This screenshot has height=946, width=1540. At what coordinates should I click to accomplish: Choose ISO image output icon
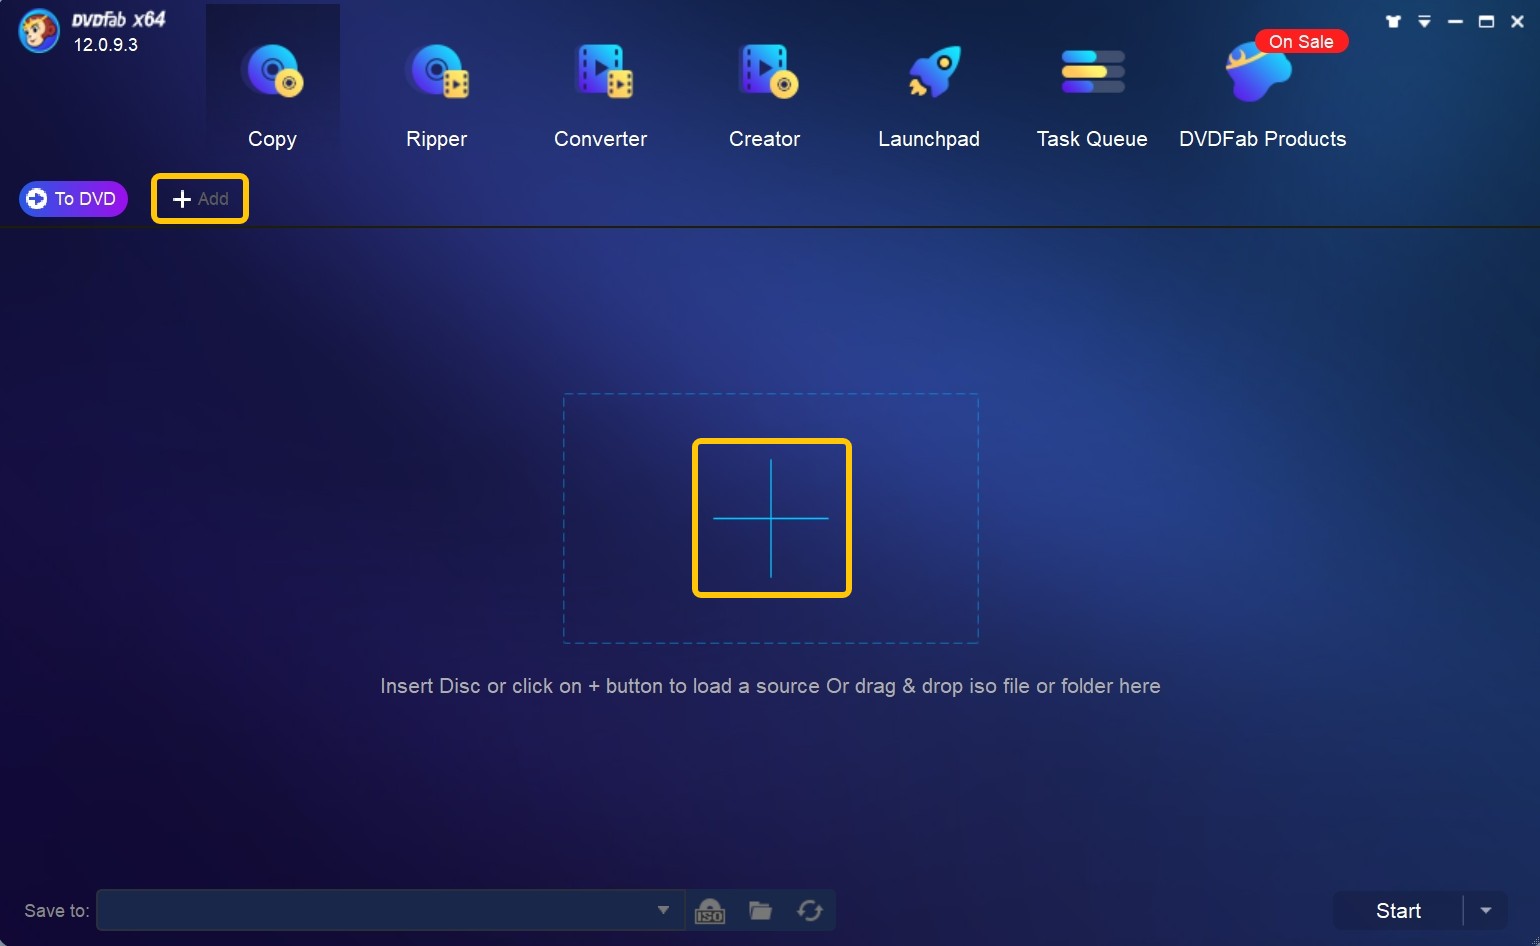(710, 911)
